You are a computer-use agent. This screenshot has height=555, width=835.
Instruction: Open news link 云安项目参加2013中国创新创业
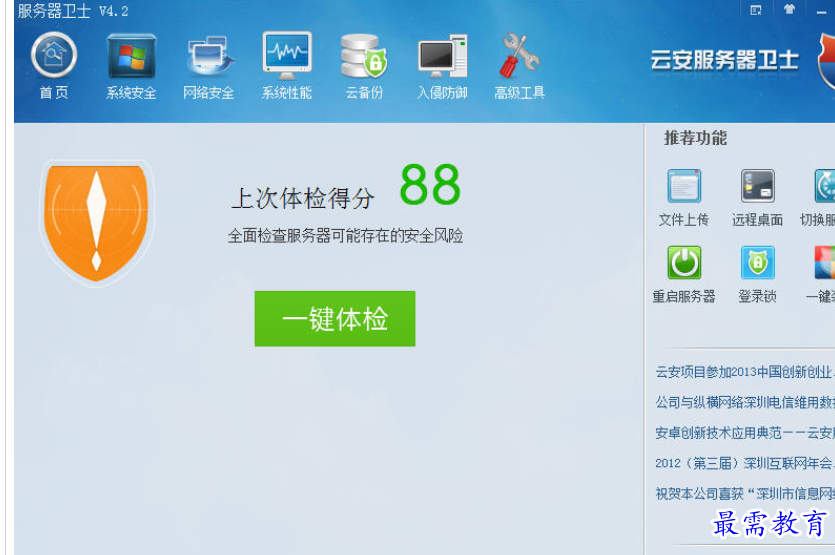[x=744, y=372]
